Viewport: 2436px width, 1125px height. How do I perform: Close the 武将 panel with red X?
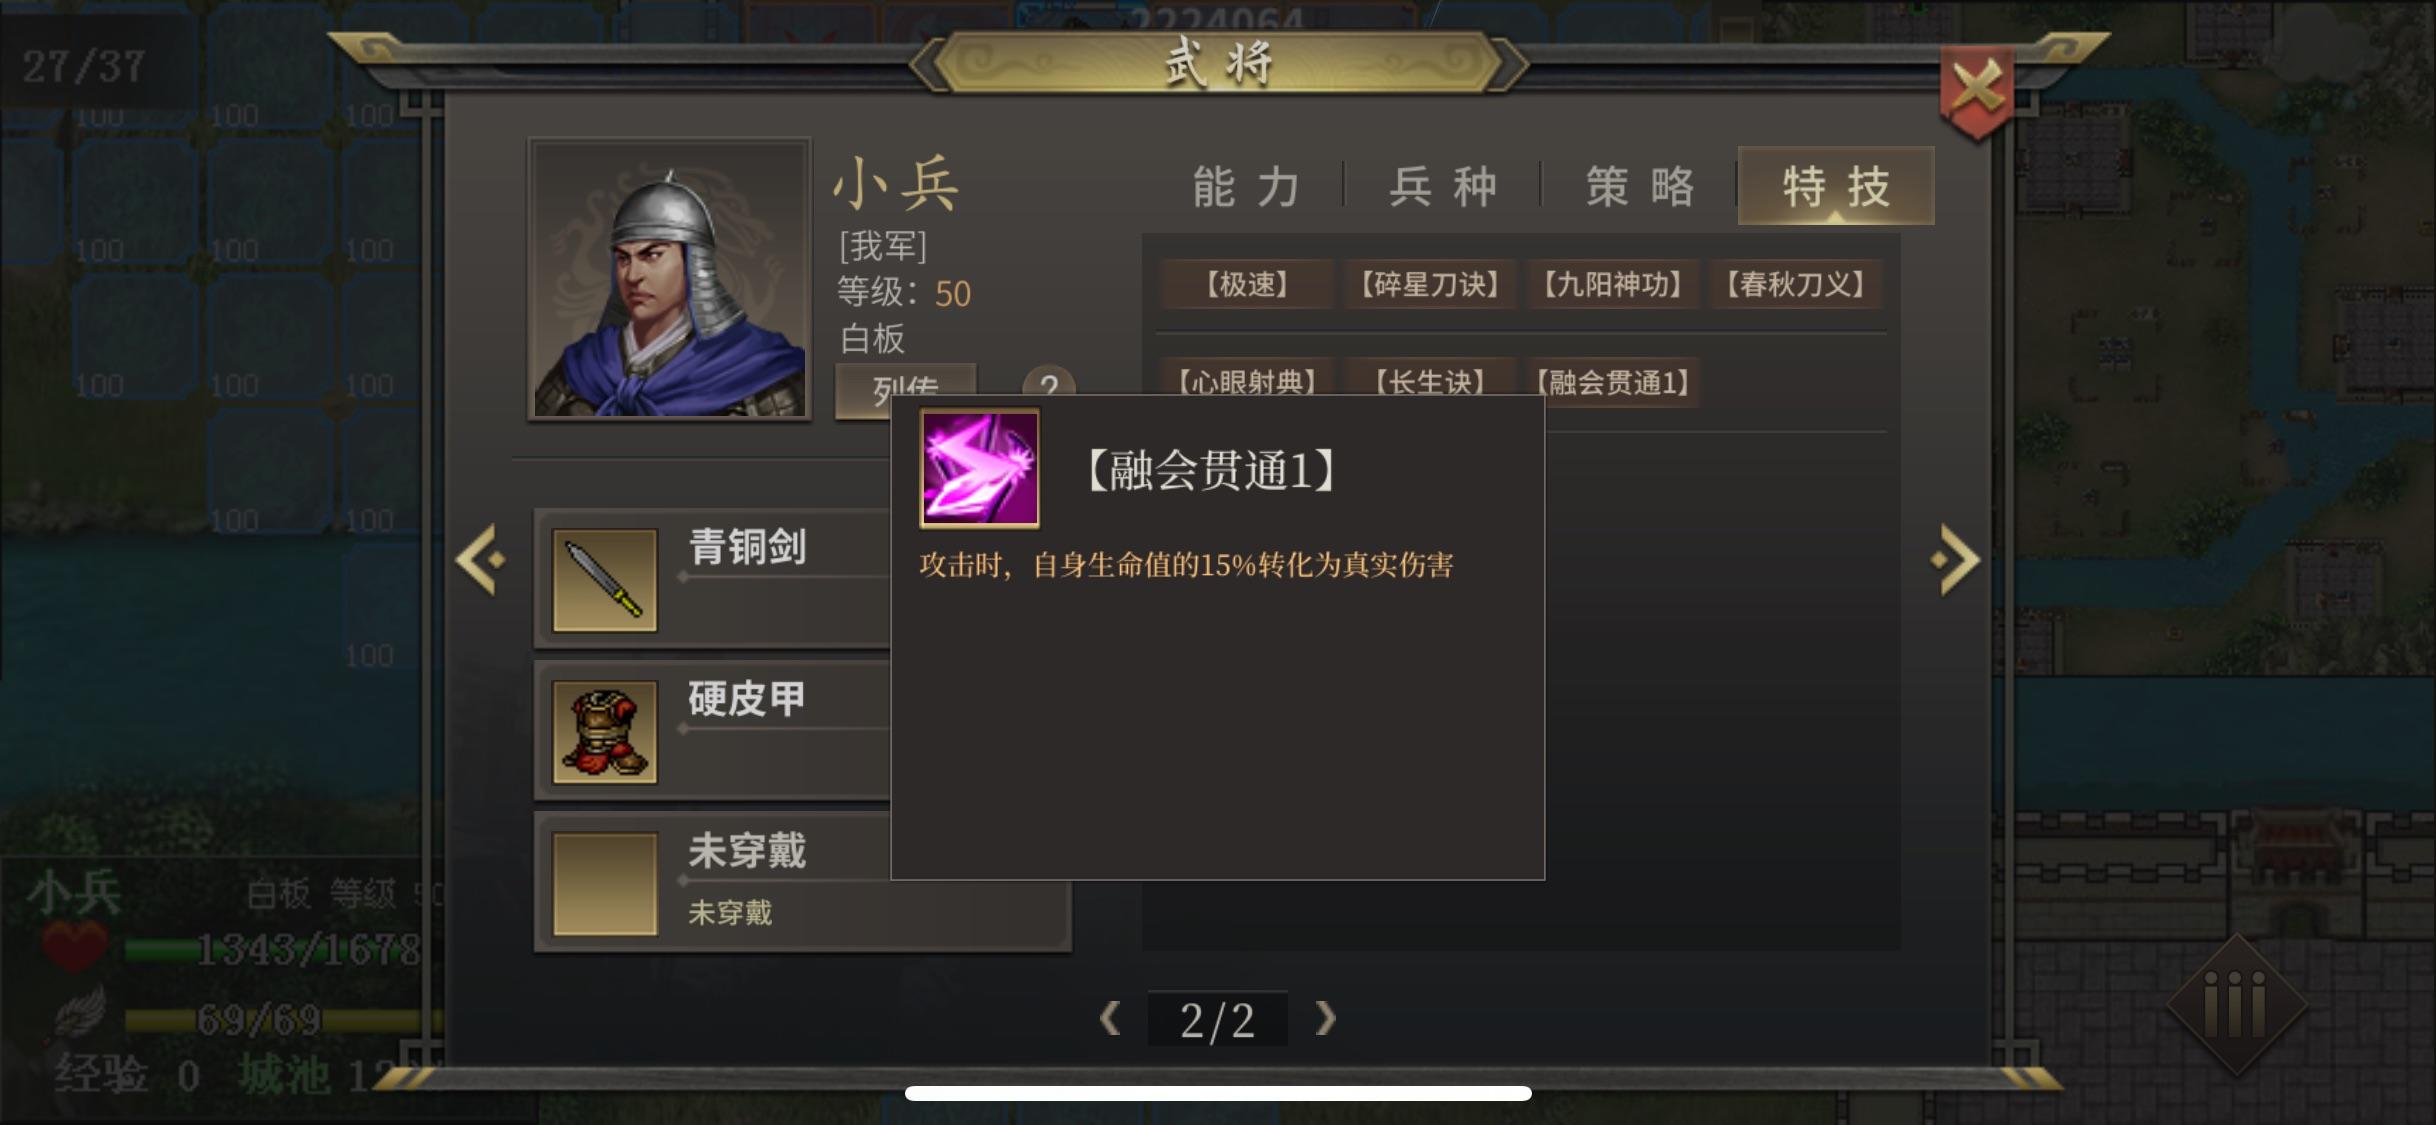tap(1977, 92)
